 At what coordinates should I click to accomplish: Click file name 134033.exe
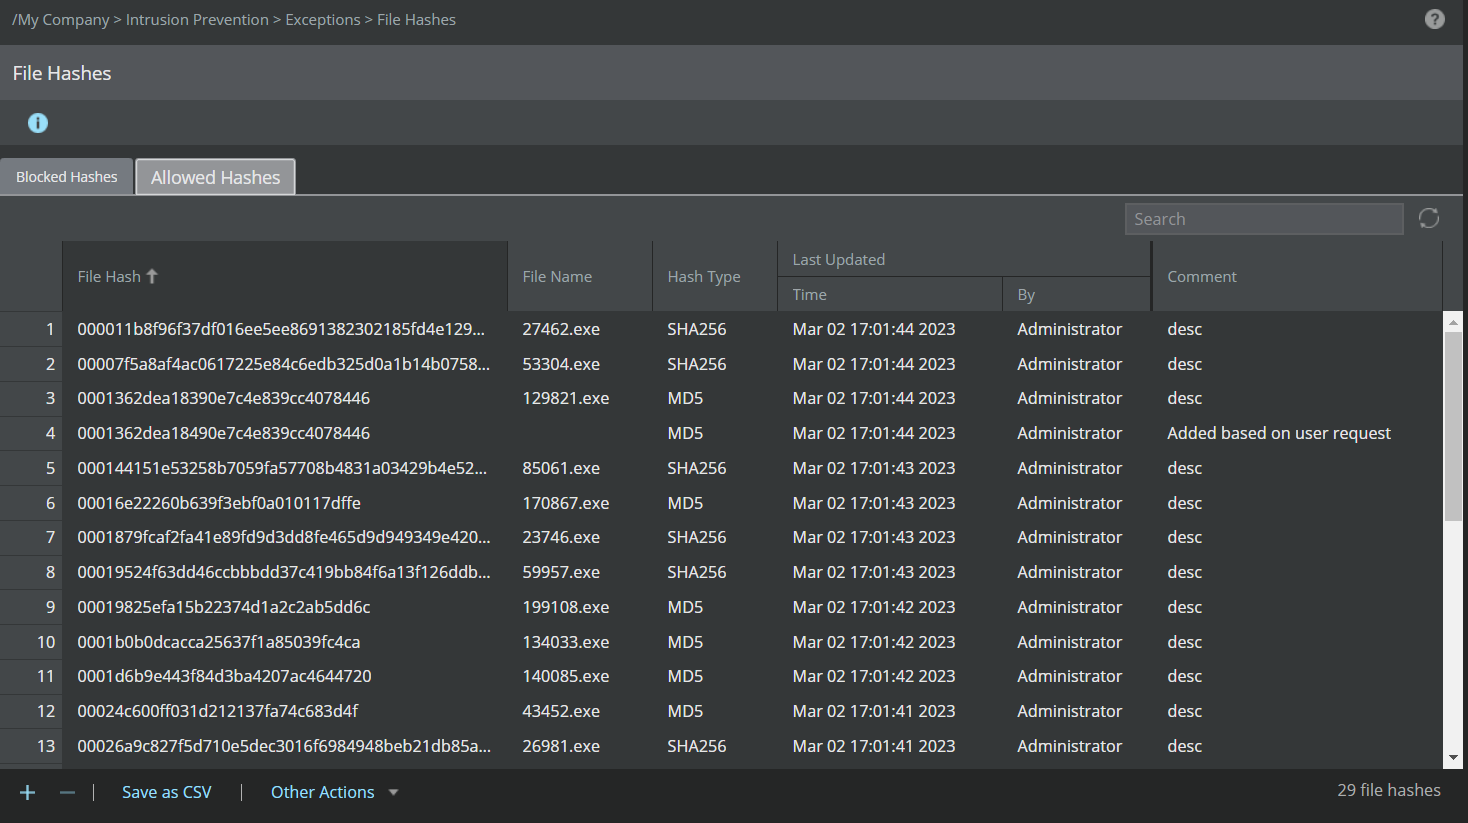tap(566, 642)
